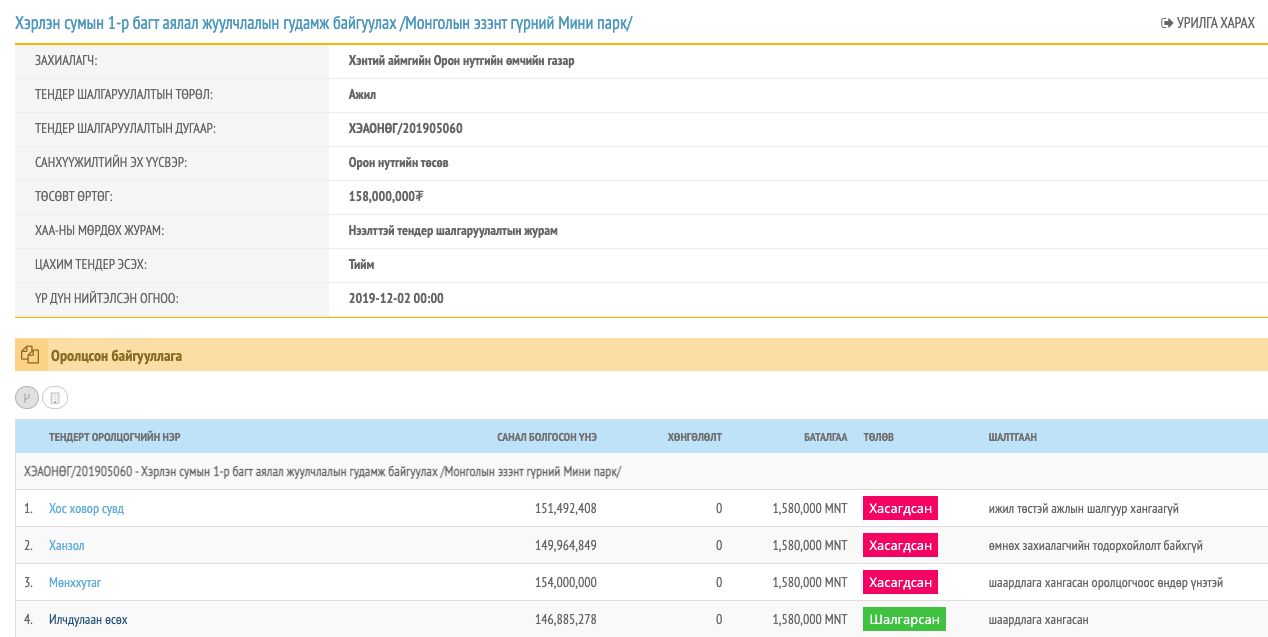Click the ruble-sign round toggle button
Screen dimensions: 1268x637
tap(27, 398)
